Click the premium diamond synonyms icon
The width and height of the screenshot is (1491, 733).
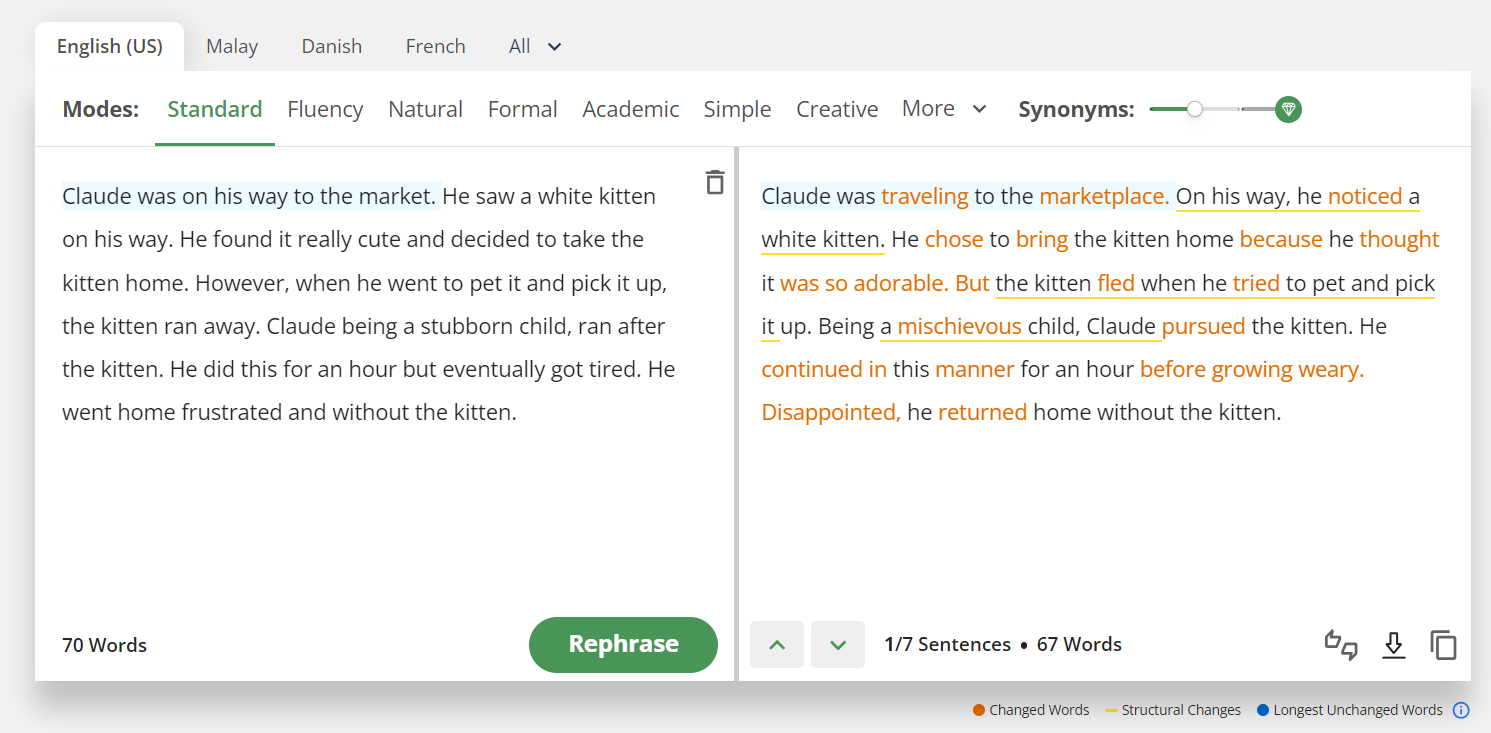[x=1288, y=110]
